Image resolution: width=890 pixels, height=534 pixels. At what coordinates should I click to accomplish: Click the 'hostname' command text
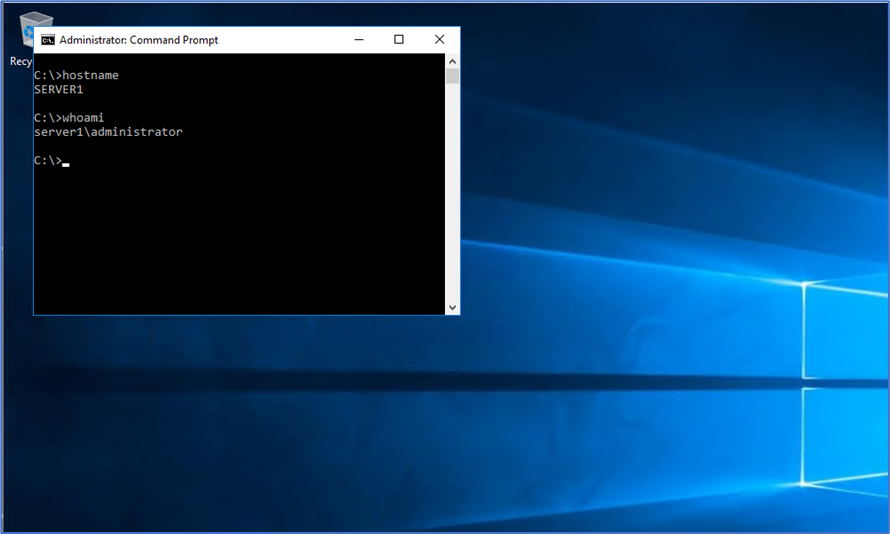(x=90, y=75)
